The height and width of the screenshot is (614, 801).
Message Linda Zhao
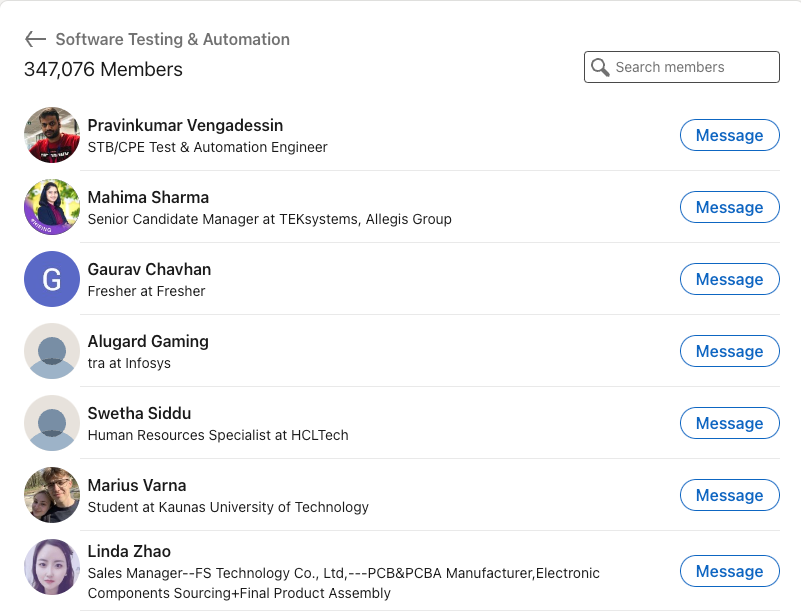tap(729, 571)
